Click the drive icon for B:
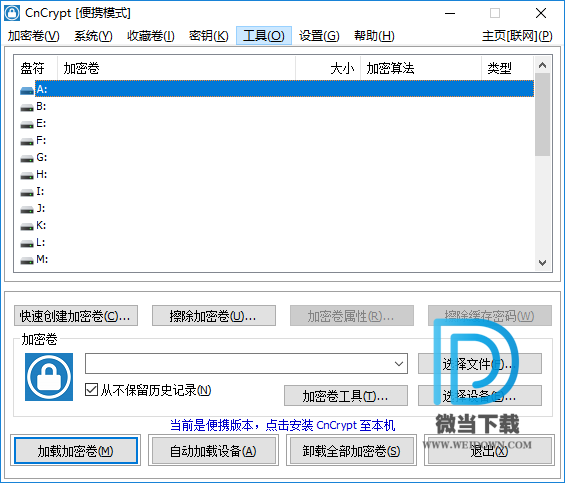Image resolution: width=565 pixels, height=483 pixels. click(x=27, y=107)
